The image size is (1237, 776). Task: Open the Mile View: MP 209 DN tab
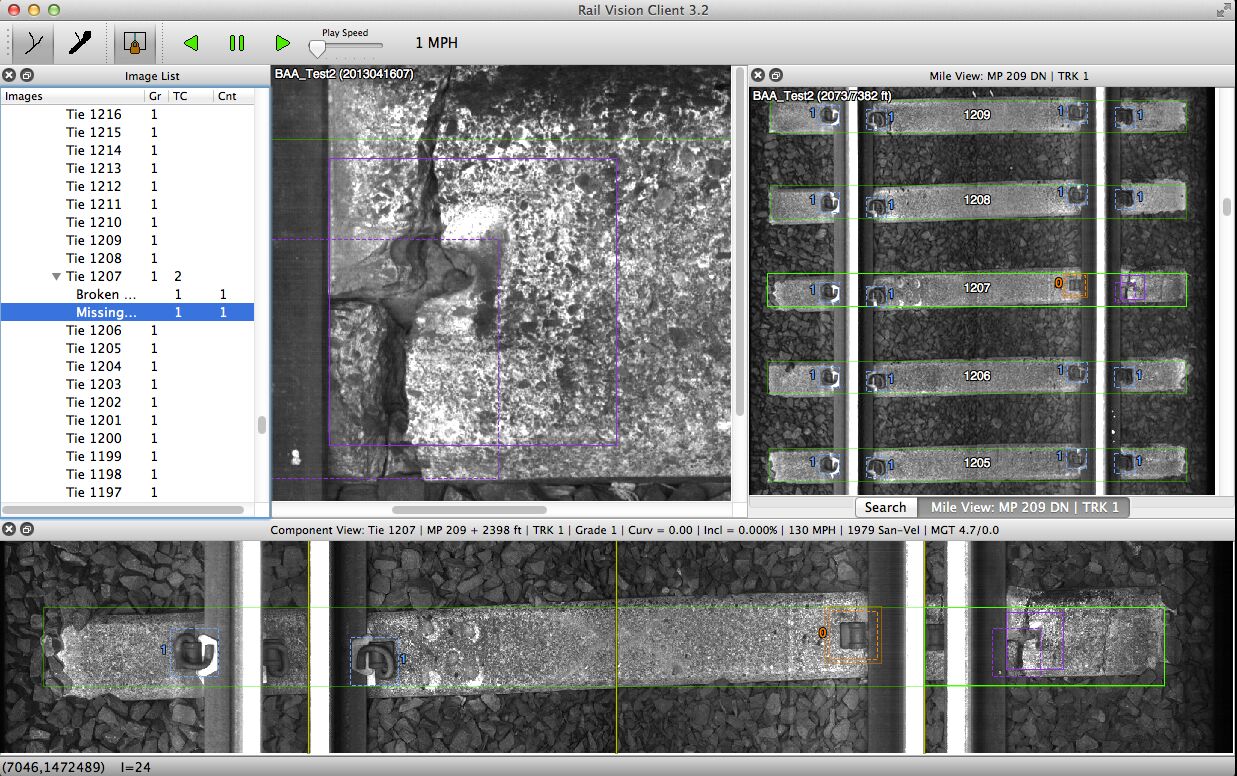click(1024, 508)
